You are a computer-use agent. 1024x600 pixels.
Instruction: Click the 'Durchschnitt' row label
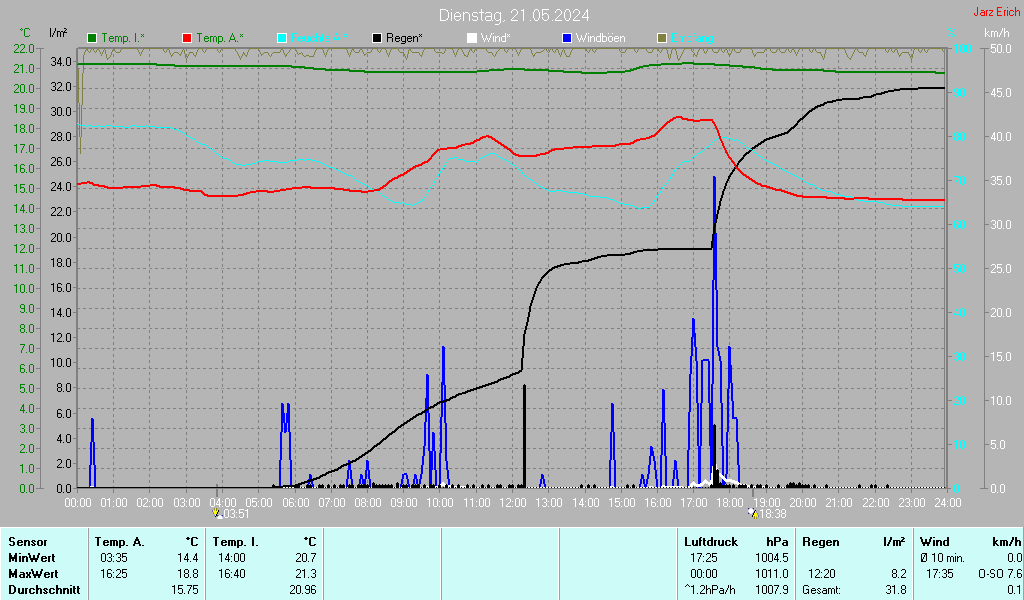click(x=44, y=590)
